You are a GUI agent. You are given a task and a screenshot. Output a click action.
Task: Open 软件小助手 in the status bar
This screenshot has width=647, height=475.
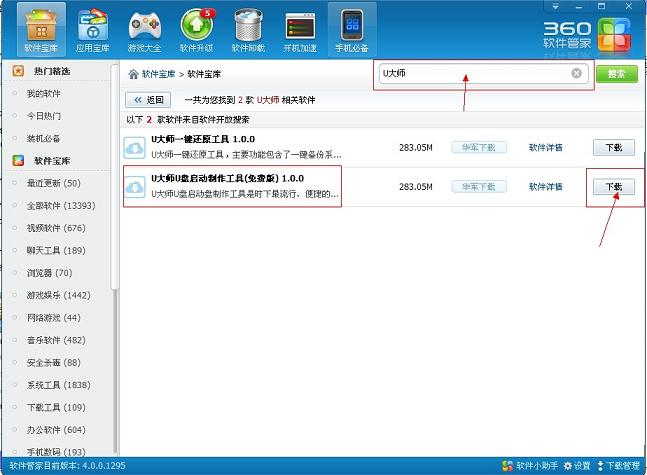(x=530, y=466)
